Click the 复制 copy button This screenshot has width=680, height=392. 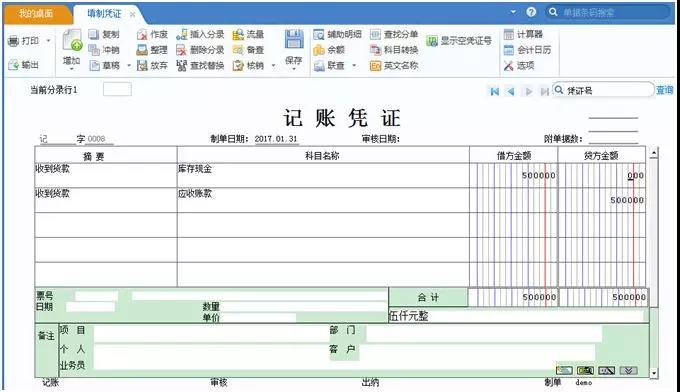coord(104,34)
